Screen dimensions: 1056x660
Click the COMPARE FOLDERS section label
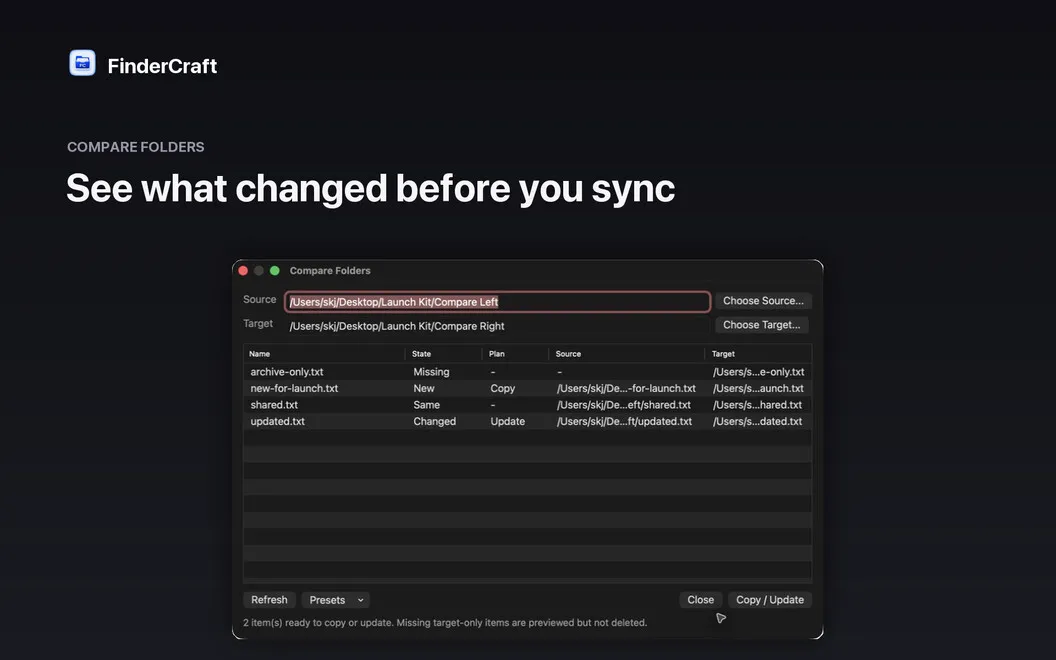point(135,147)
